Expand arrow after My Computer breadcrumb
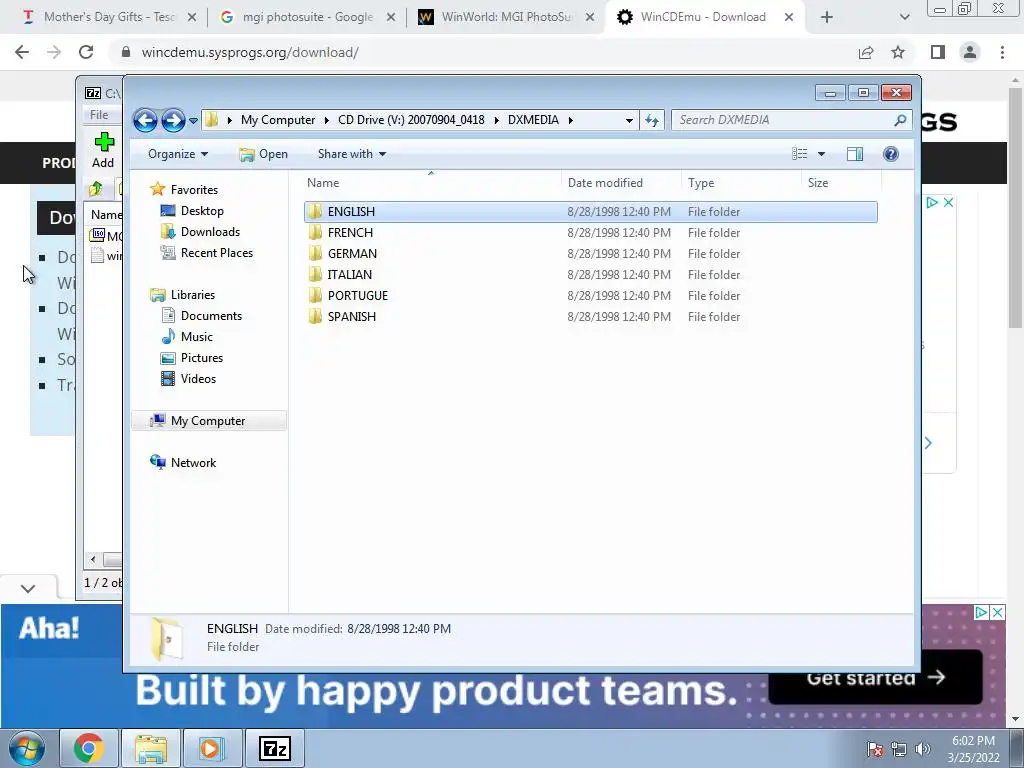Image resolution: width=1024 pixels, height=768 pixels. 327,120
